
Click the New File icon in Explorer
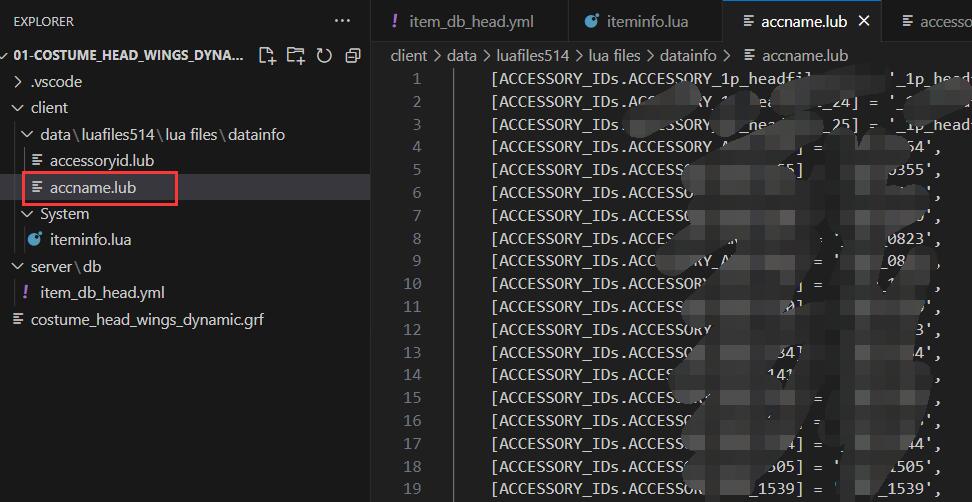coord(267,56)
